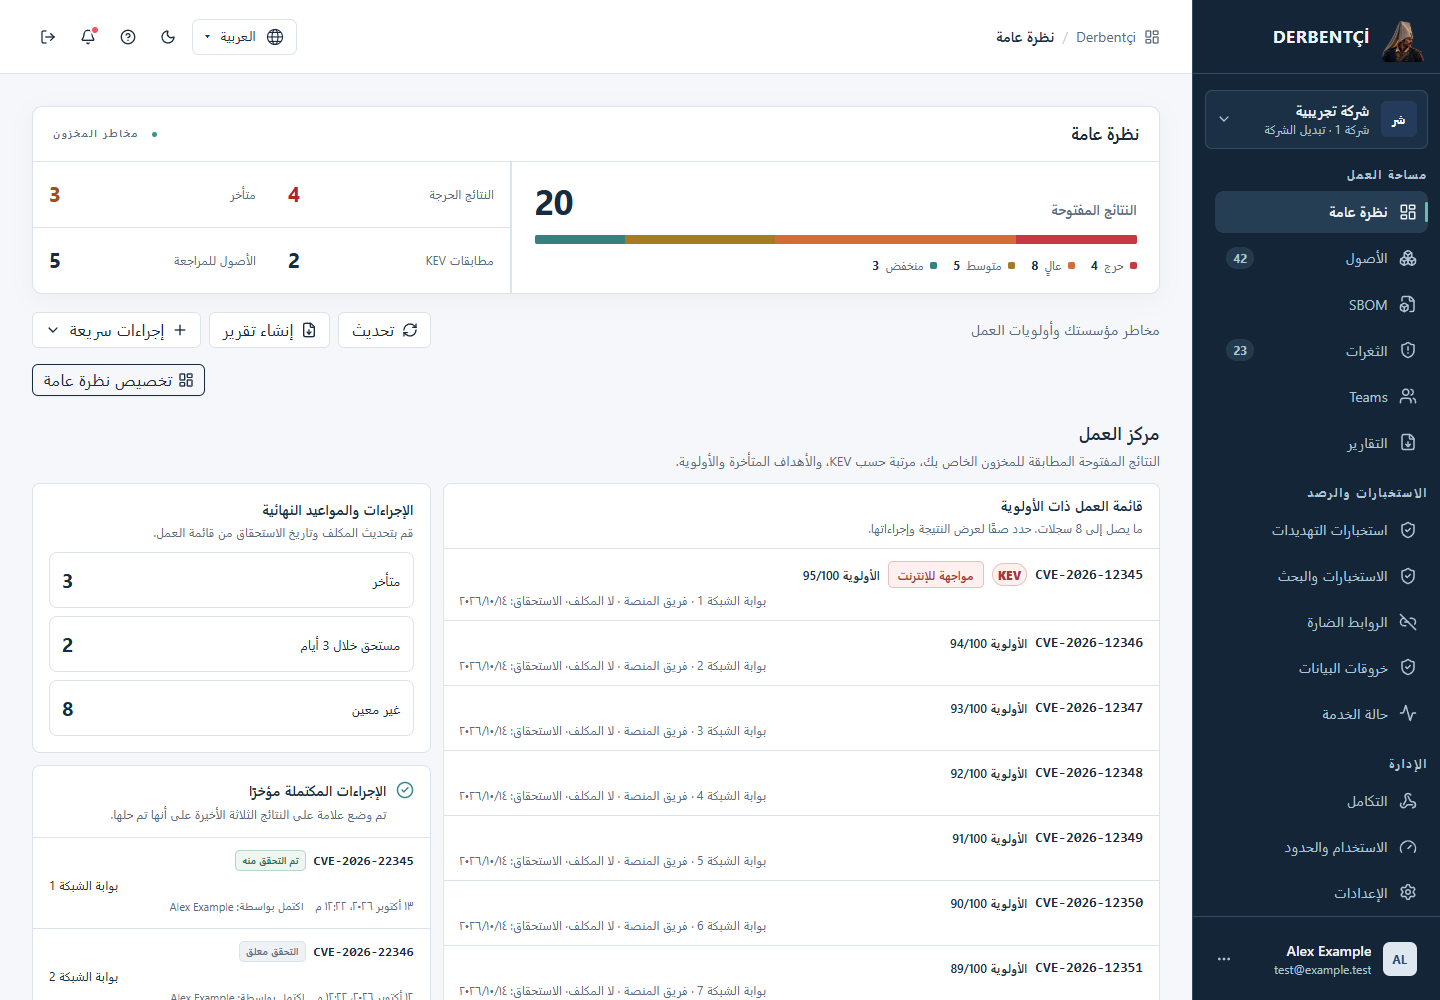
Task: Open CVE-2026-12348 priority row
Action: coord(801,783)
